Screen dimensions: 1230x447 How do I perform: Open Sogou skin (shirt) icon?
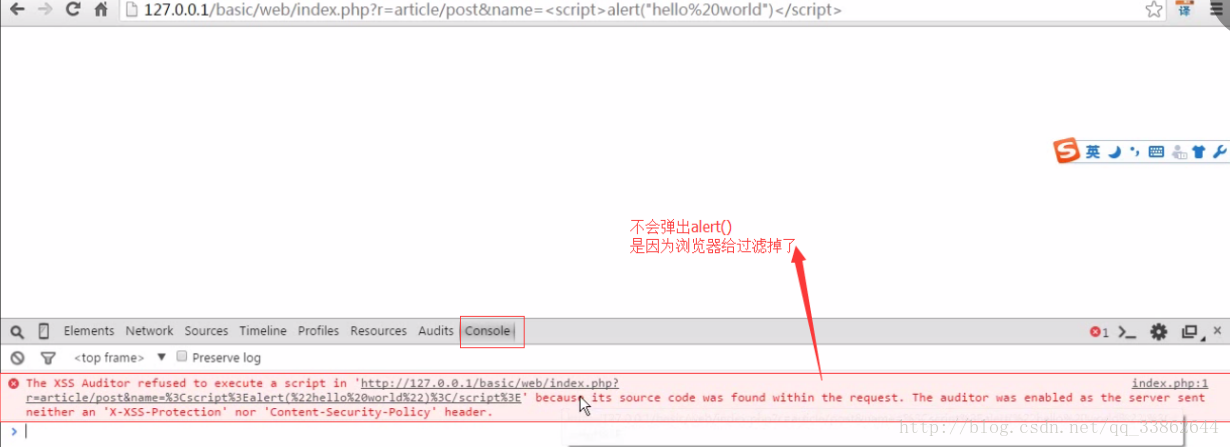pyautogui.click(x=1199, y=152)
